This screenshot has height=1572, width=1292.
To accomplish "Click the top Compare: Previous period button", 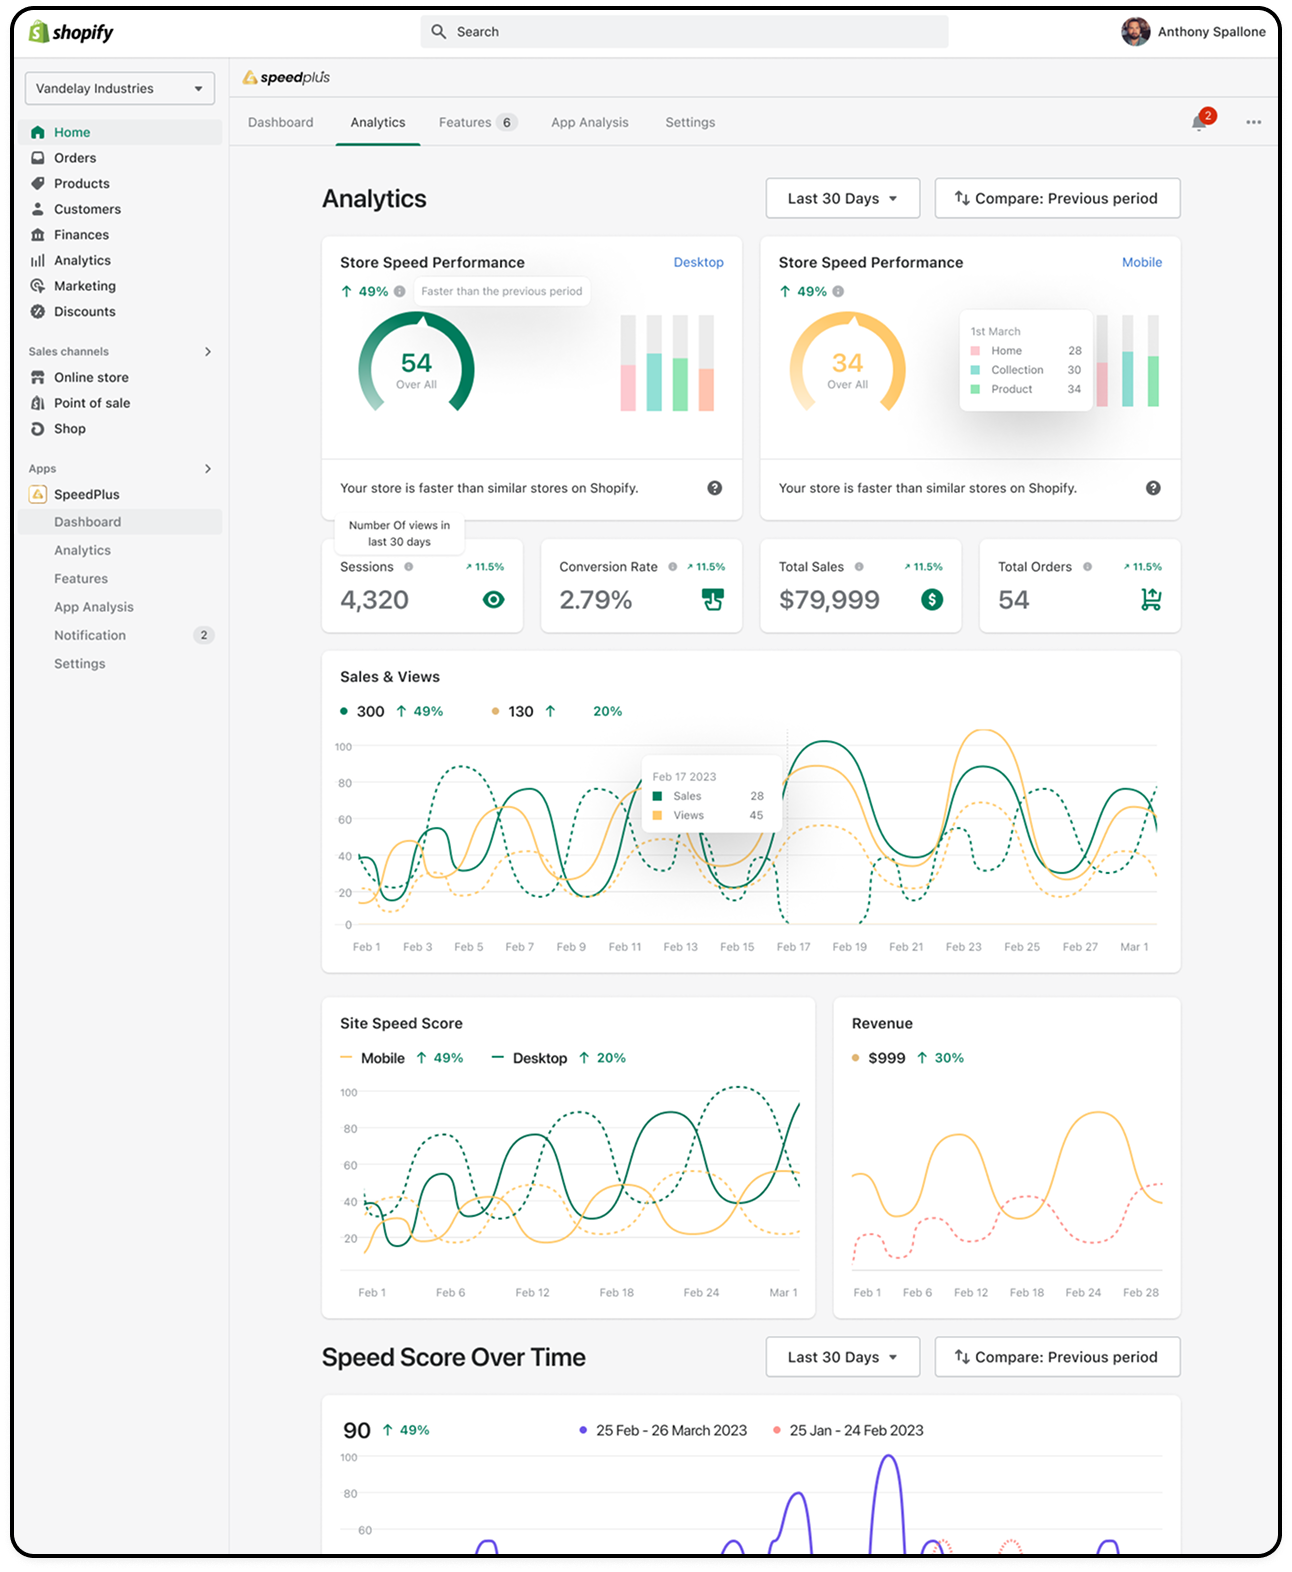I will (x=1057, y=198).
